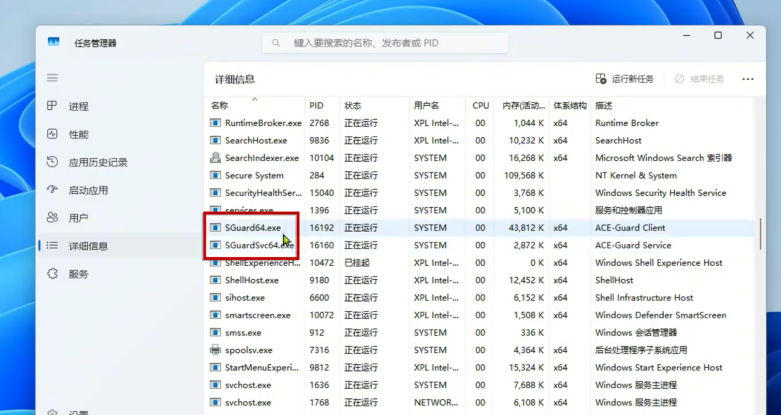Select the SGuardSvc64.exe process name

pyautogui.click(x=260, y=245)
